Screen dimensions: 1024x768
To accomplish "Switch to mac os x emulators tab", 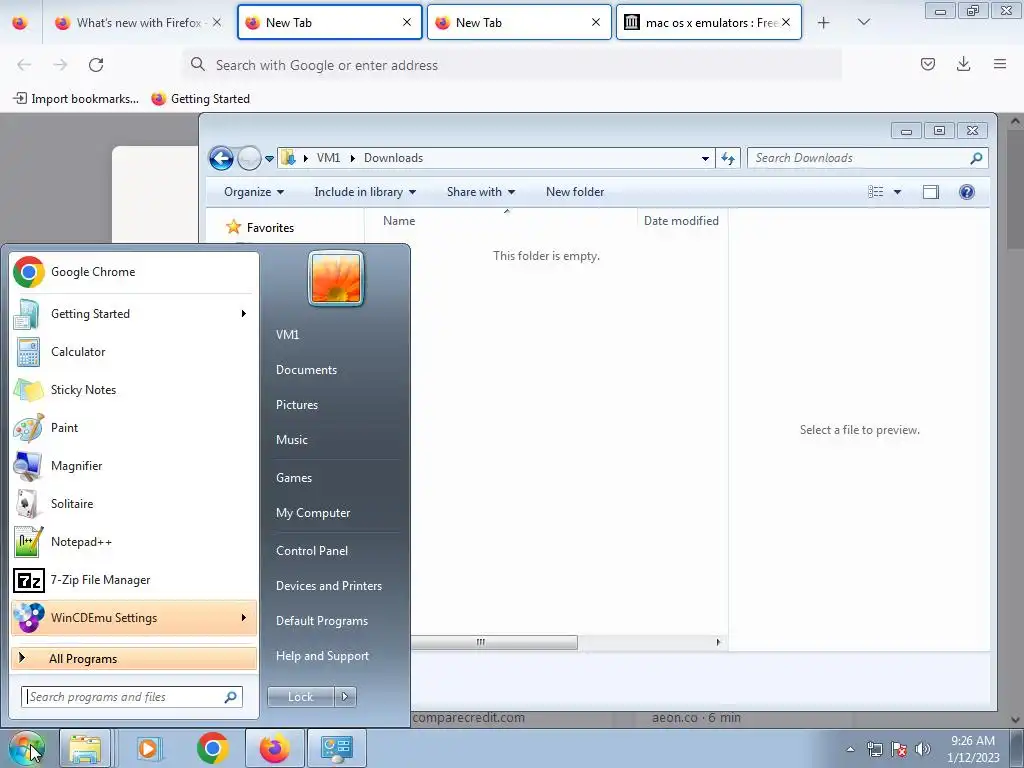I will coord(709,22).
